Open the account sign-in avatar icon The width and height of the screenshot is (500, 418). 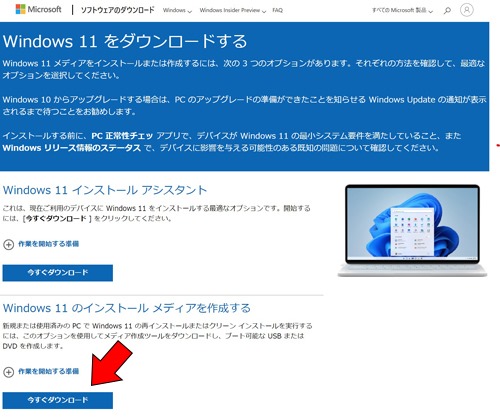(x=467, y=10)
